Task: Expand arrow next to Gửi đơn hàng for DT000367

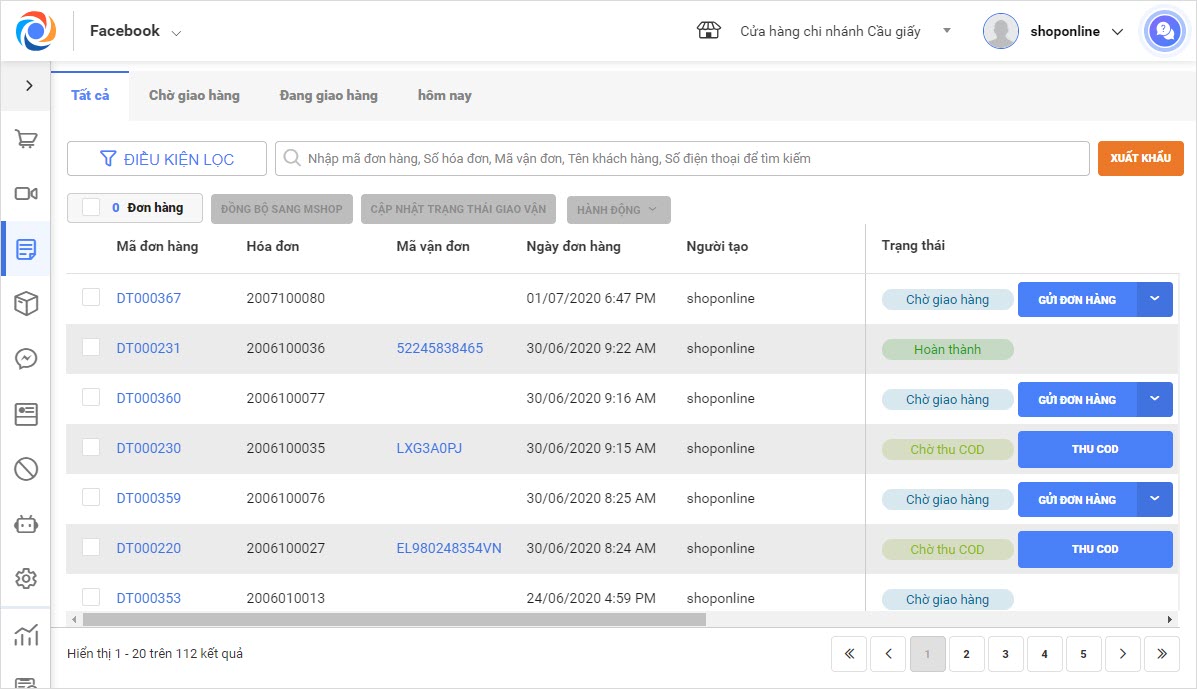Action: (1155, 298)
